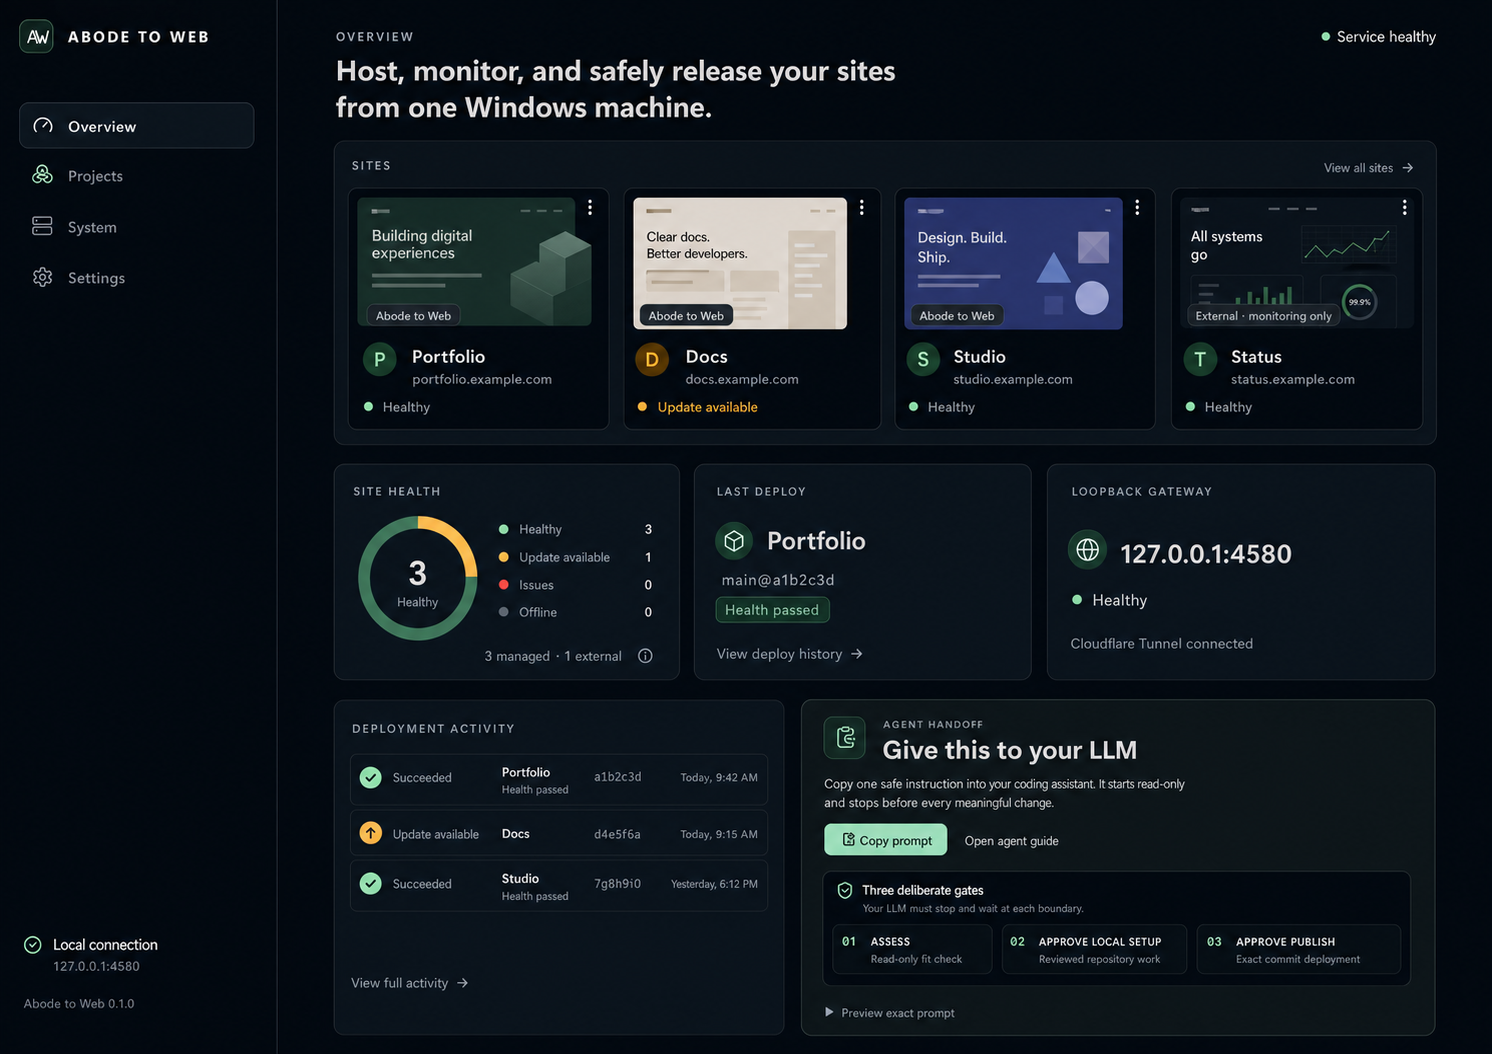
Task: Click the Portfolio Succeeded checkmark icon
Action: point(371,777)
